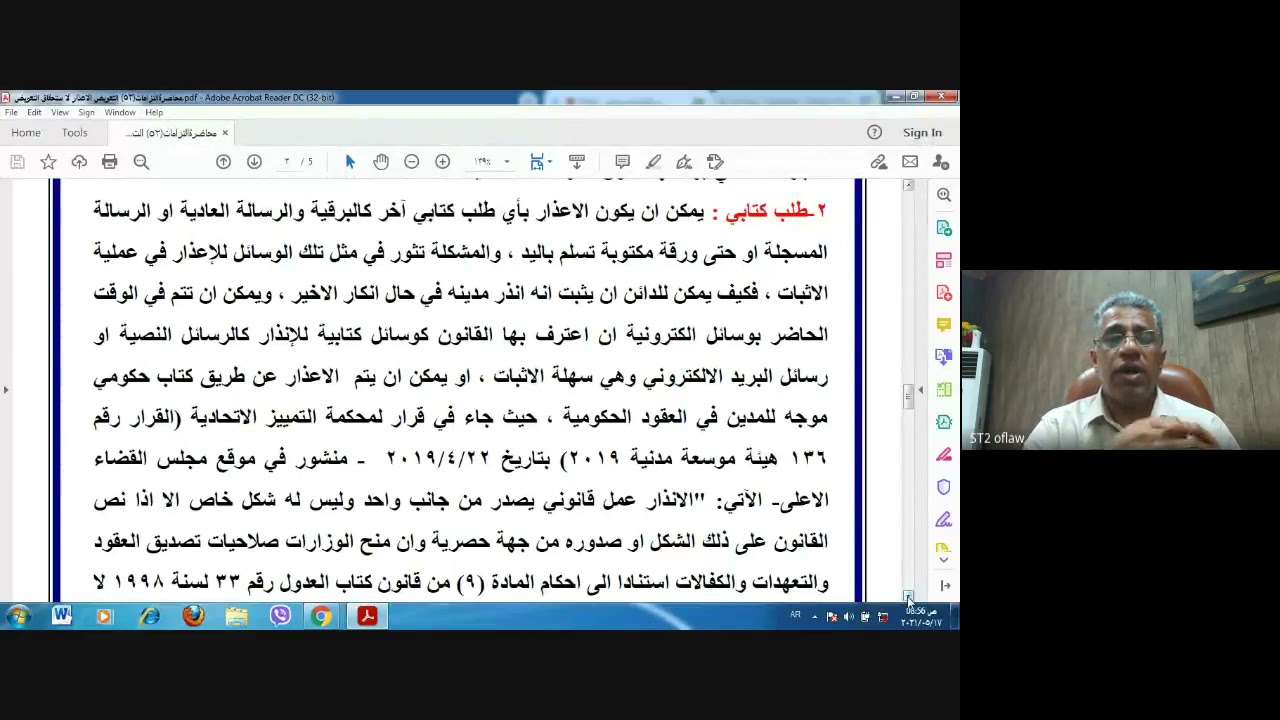This screenshot has height=720, width=1280.
Task: Expand more tools chevron in right pane
Action: pyautogui.click(x=943, y=561)
